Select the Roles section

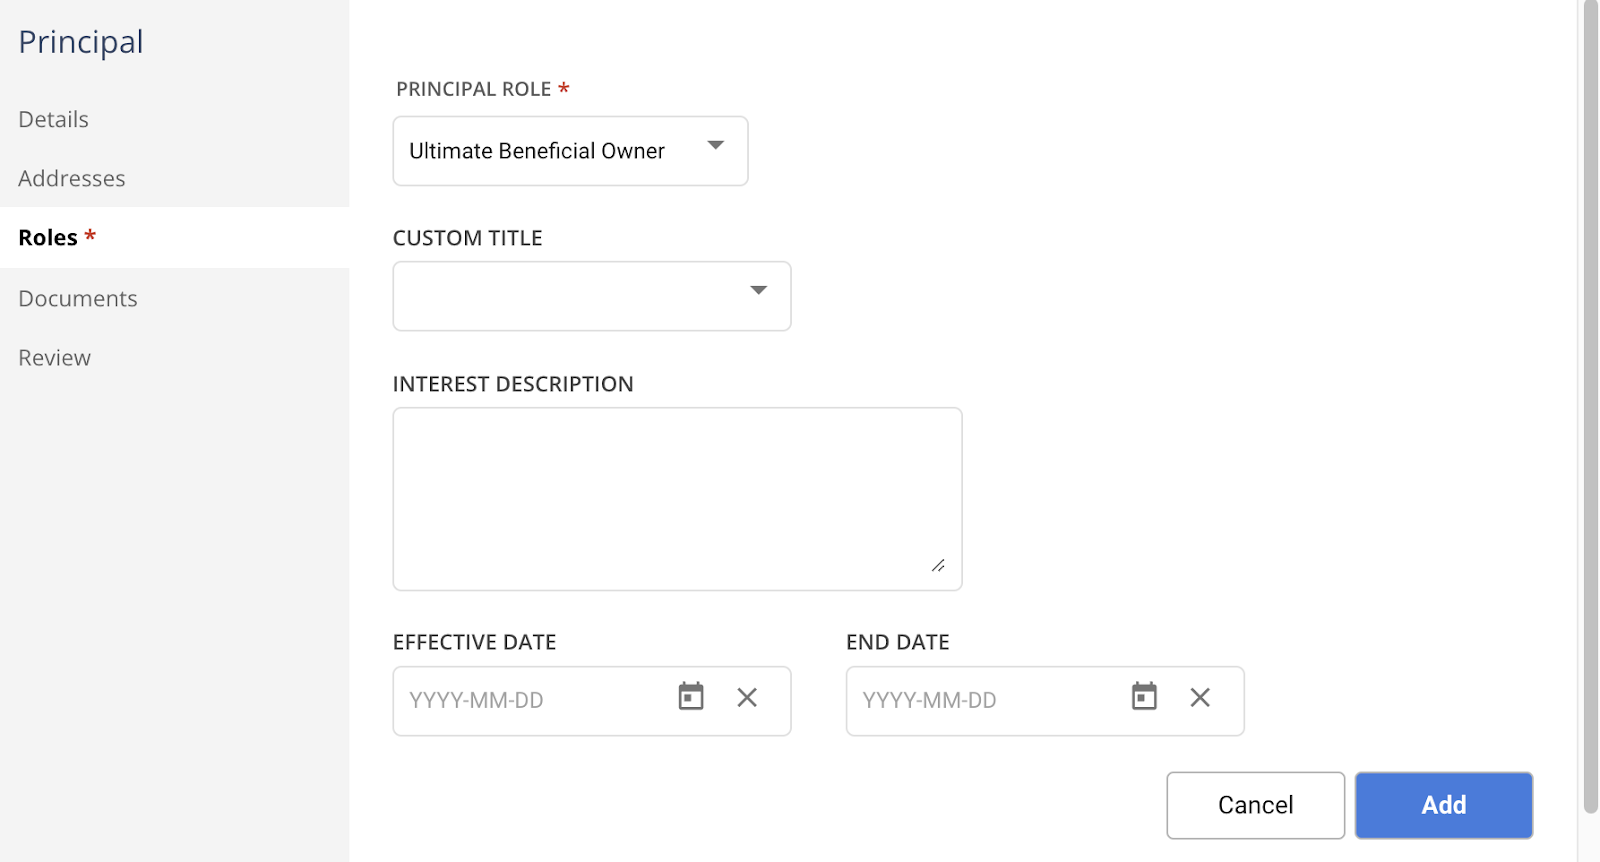pyautogui.click(x=48, y=238)
